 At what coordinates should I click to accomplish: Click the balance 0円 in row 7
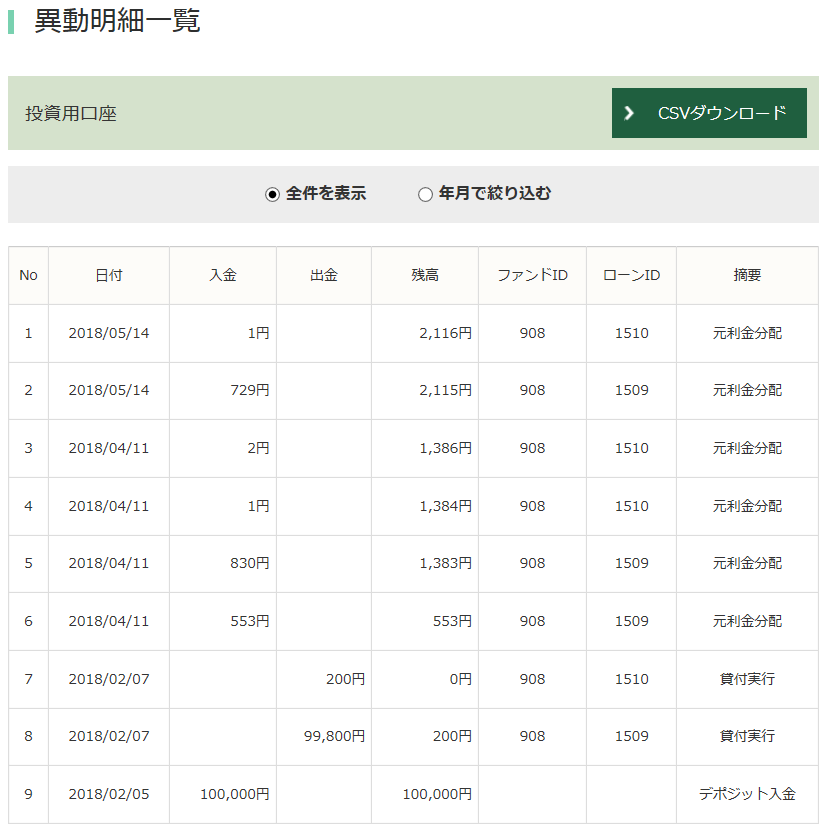point(460,679)
